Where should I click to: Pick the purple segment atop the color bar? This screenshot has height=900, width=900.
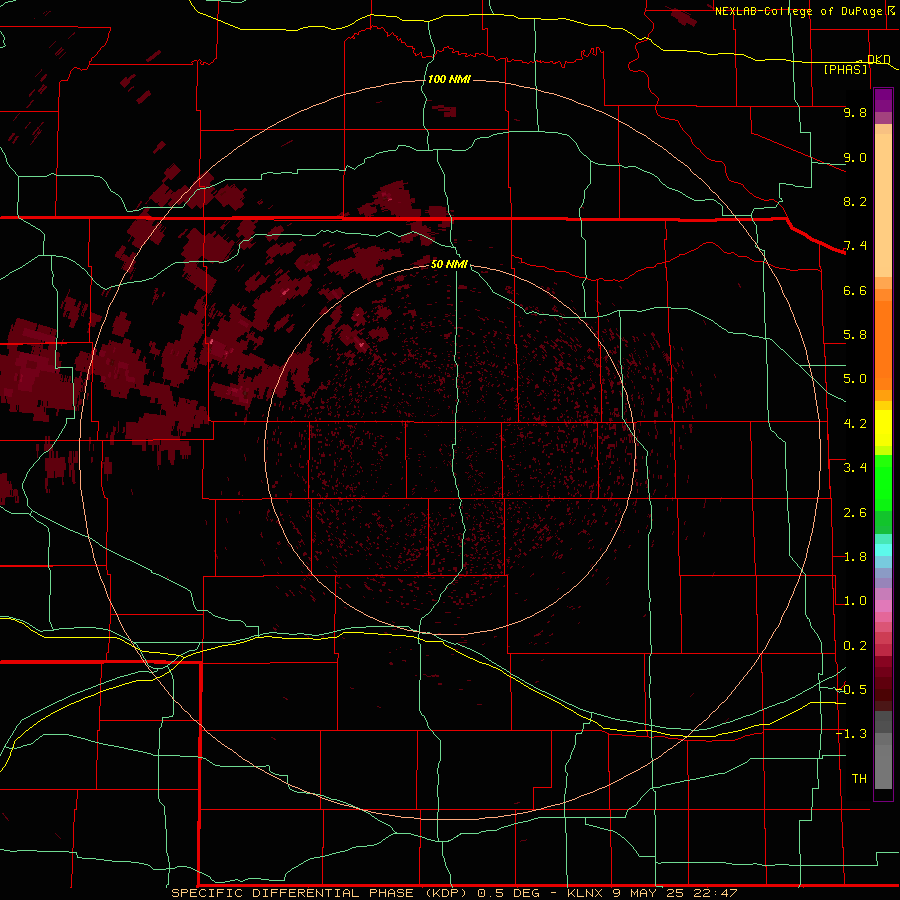(883, 100)
